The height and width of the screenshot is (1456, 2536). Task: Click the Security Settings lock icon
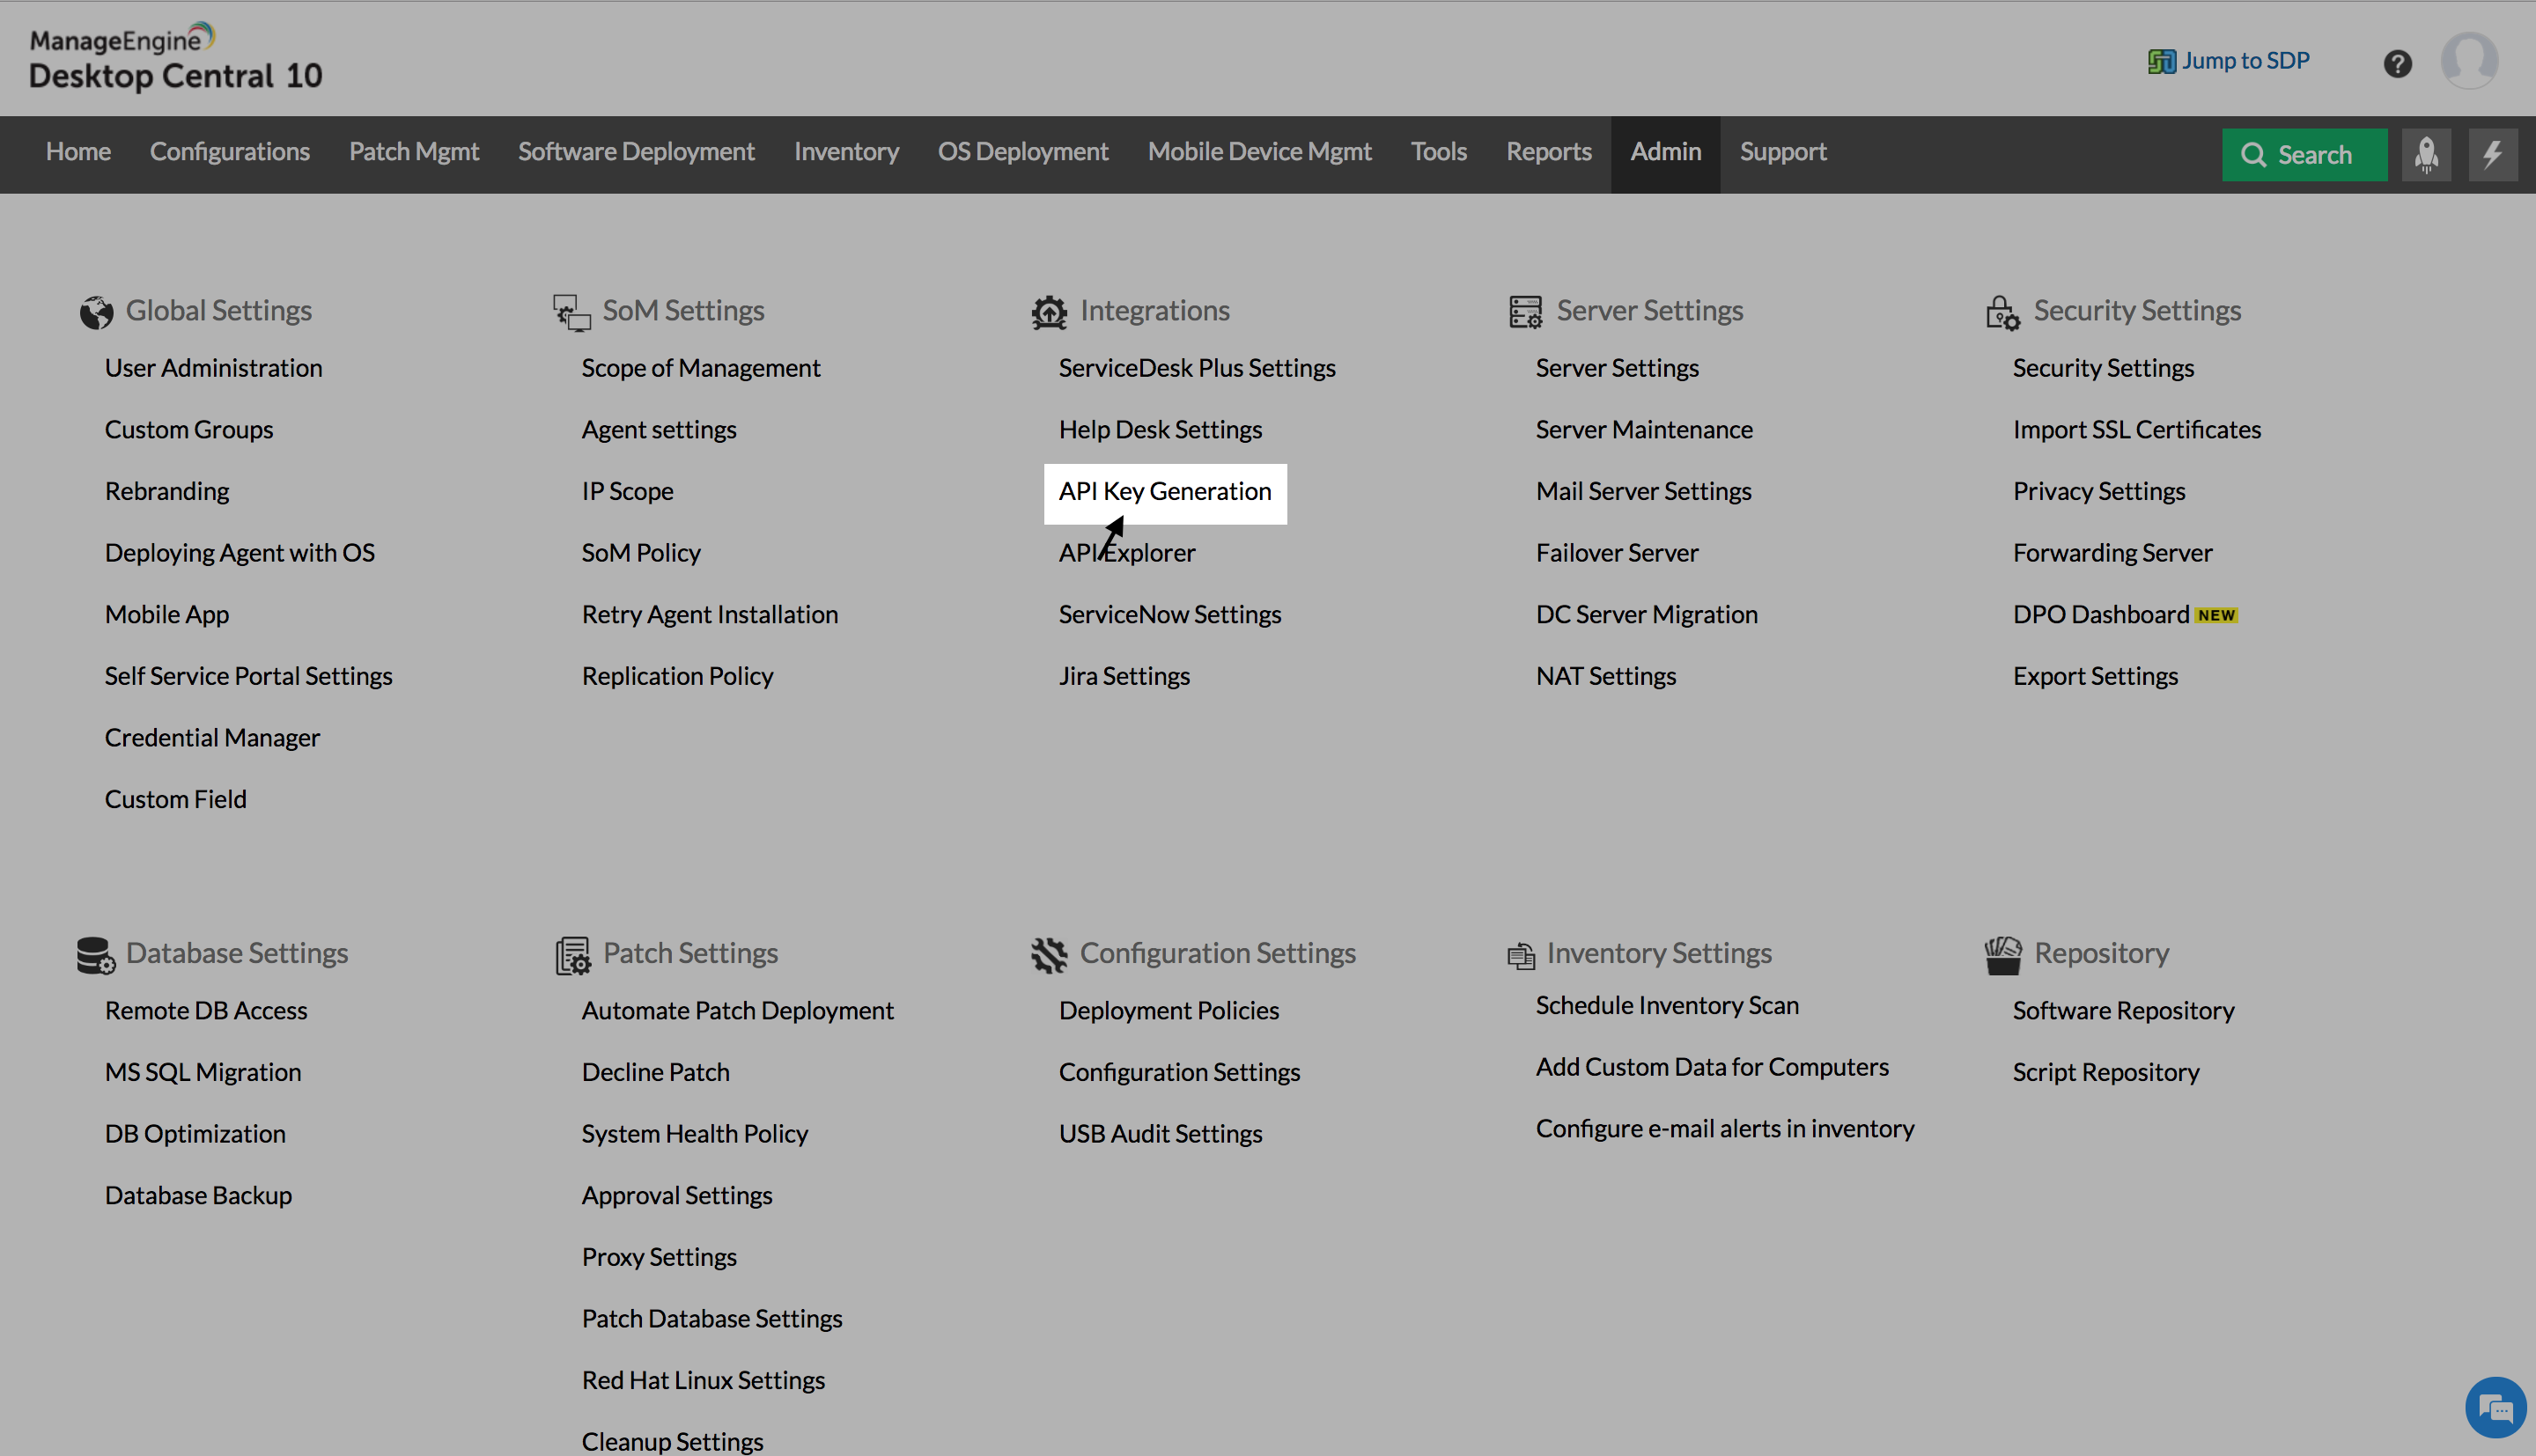(2002, 312)
